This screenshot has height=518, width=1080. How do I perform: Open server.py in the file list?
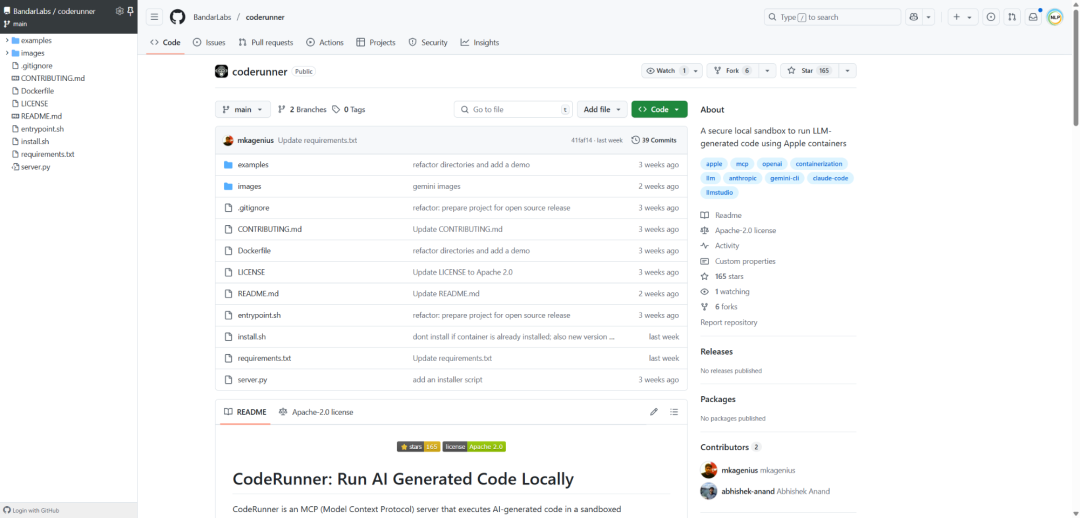coord(252,380)
